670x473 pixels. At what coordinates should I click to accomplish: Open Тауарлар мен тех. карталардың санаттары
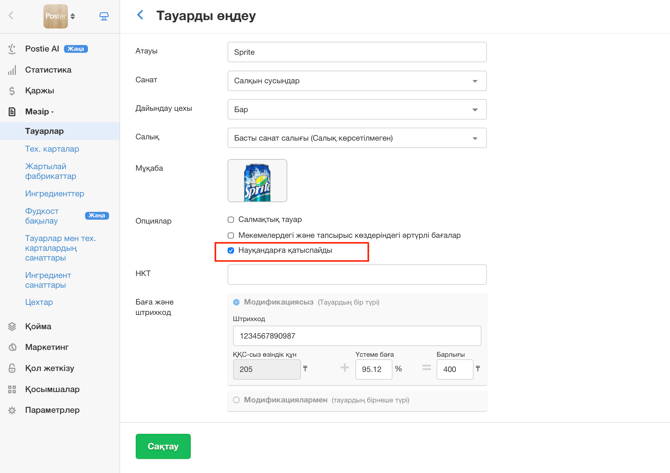60,248
